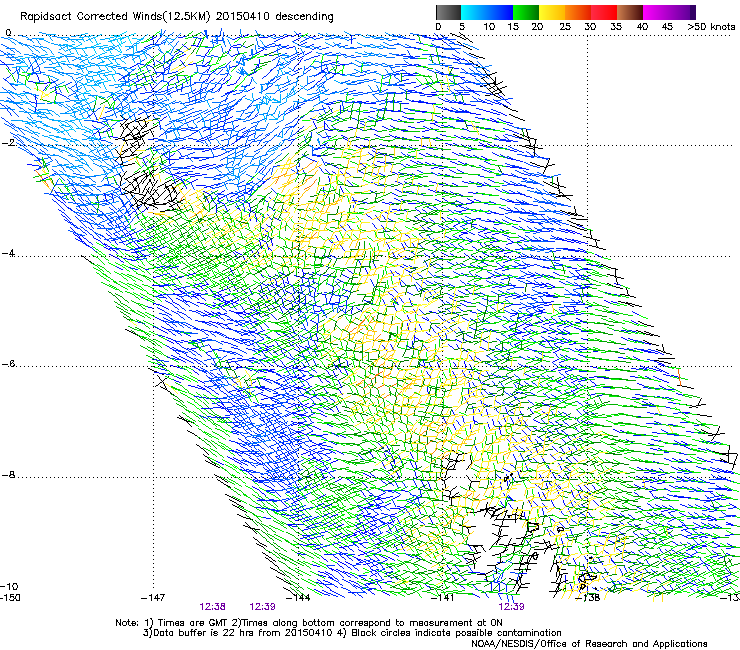Click the -10 latitude axis label

coord(9,586)
